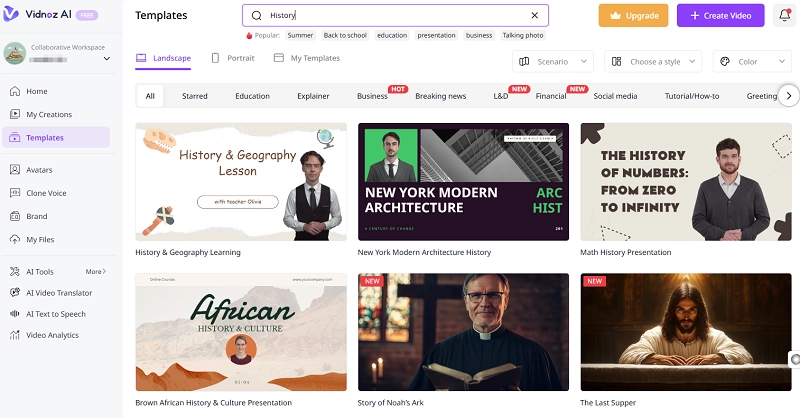Click the education popular tag
Screen dimensions: 800x418
[392, 35]
